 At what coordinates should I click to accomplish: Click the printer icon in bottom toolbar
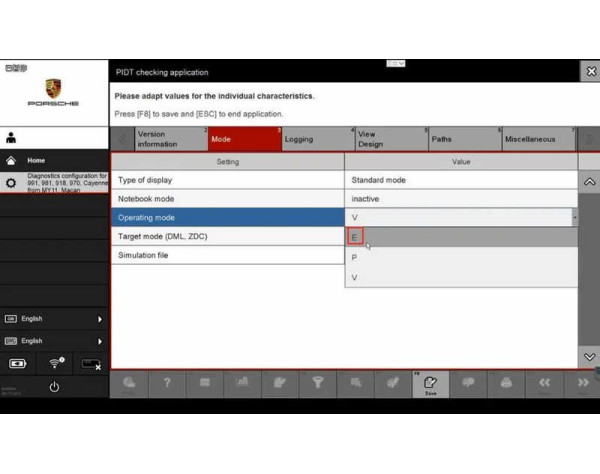(507, 383)
